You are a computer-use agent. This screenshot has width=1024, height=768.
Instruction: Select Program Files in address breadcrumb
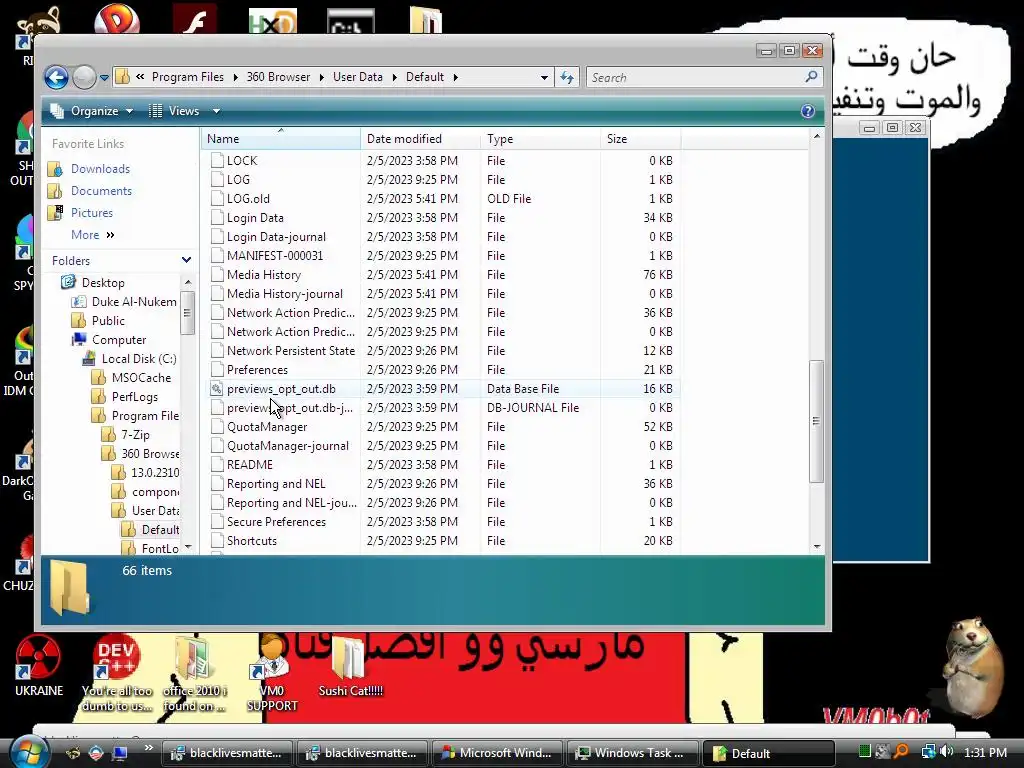click(x=188, y=77)
